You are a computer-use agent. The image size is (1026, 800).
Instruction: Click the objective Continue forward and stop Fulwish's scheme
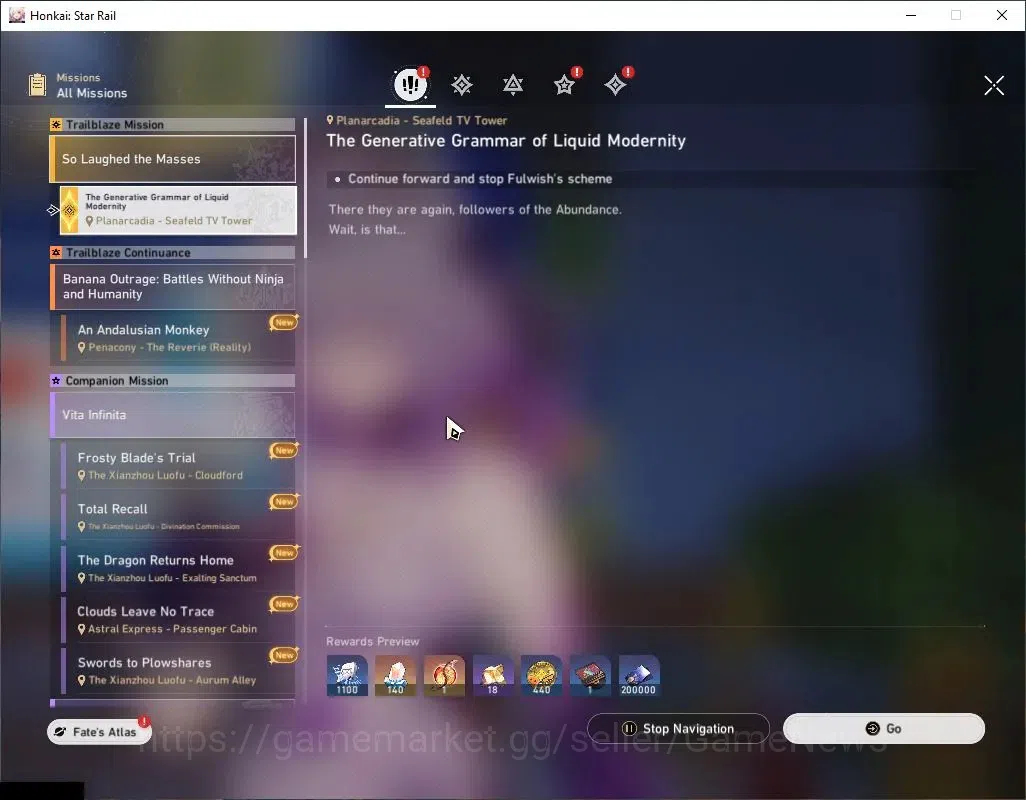(x=480, y=179)
